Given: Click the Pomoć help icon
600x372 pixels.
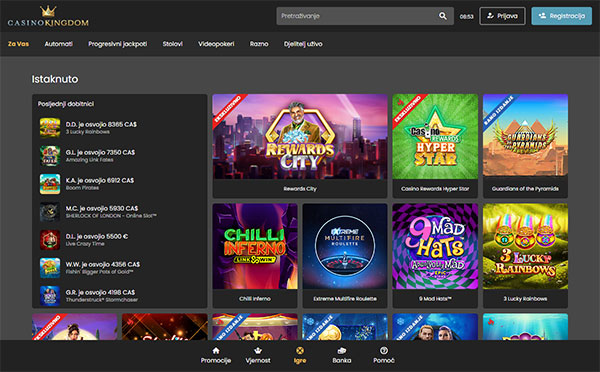Looking at the screenshot, I should (x=384, y=351).
